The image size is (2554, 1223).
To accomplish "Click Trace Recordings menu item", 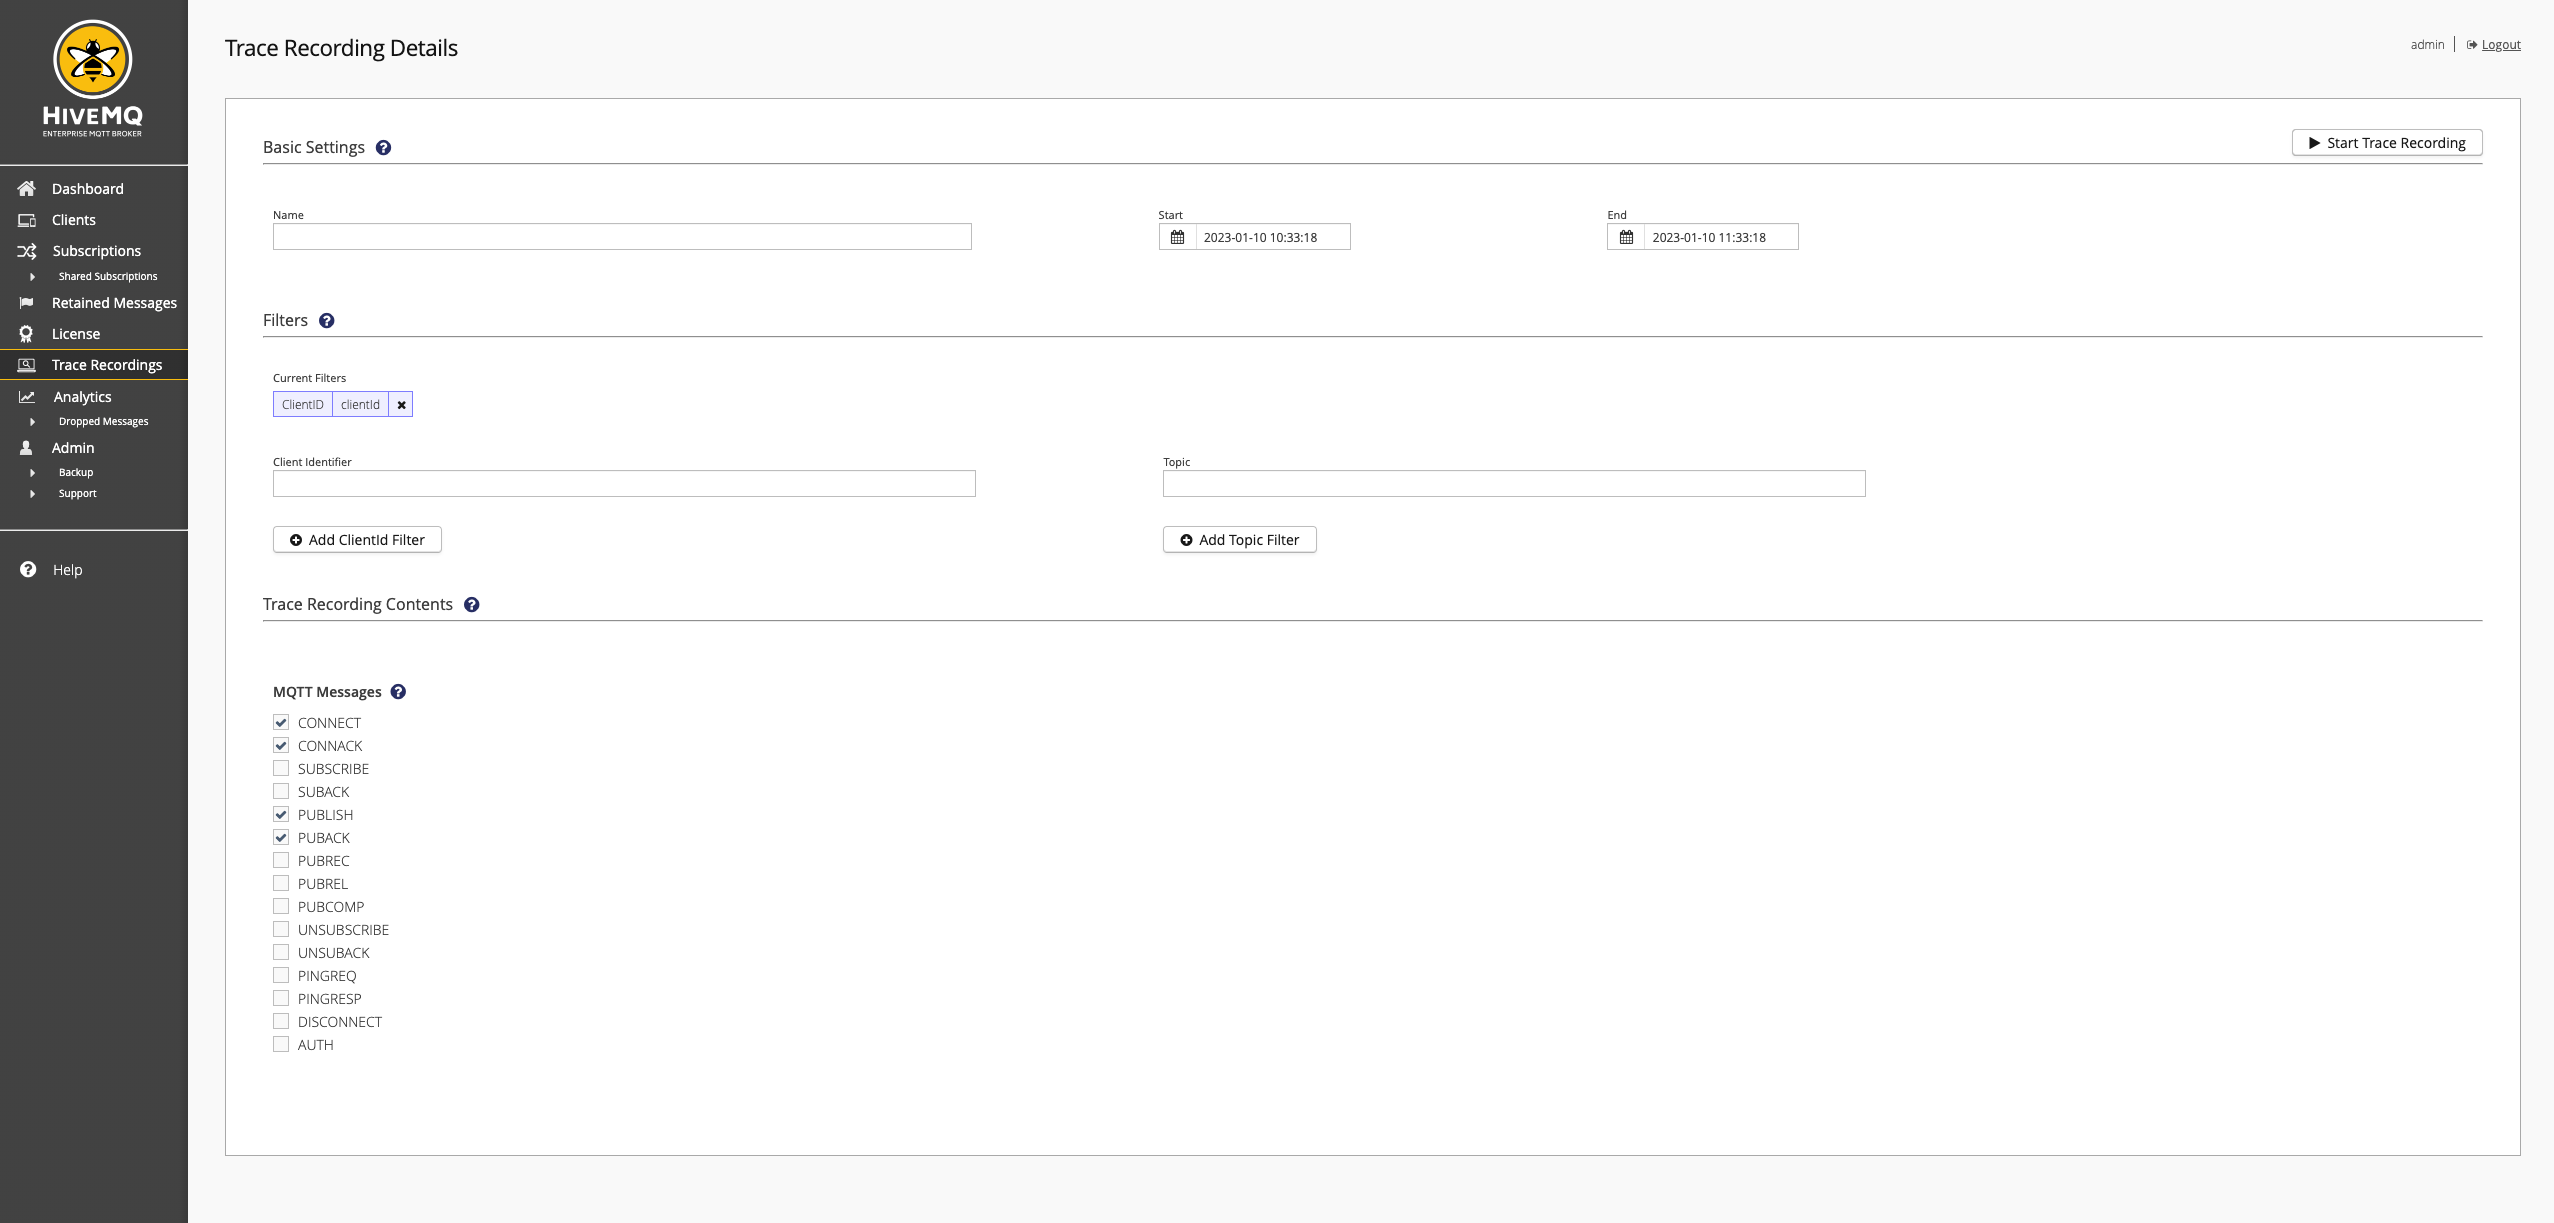I will tap(106, 365).
